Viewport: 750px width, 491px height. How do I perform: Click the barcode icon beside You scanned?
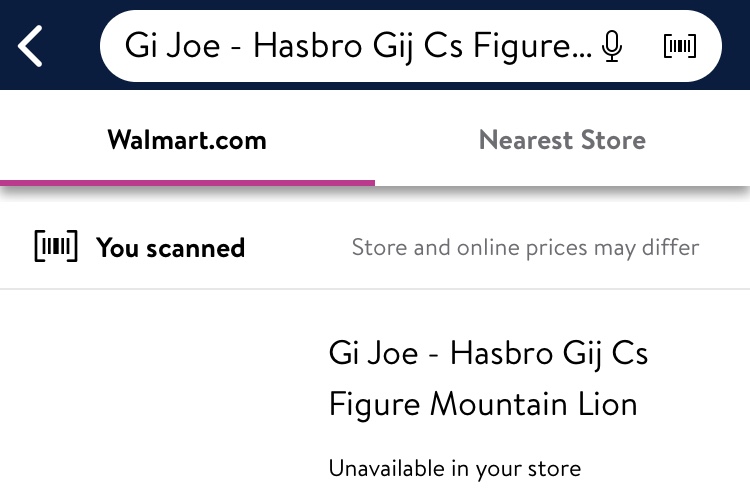click(x=55, y=247)
